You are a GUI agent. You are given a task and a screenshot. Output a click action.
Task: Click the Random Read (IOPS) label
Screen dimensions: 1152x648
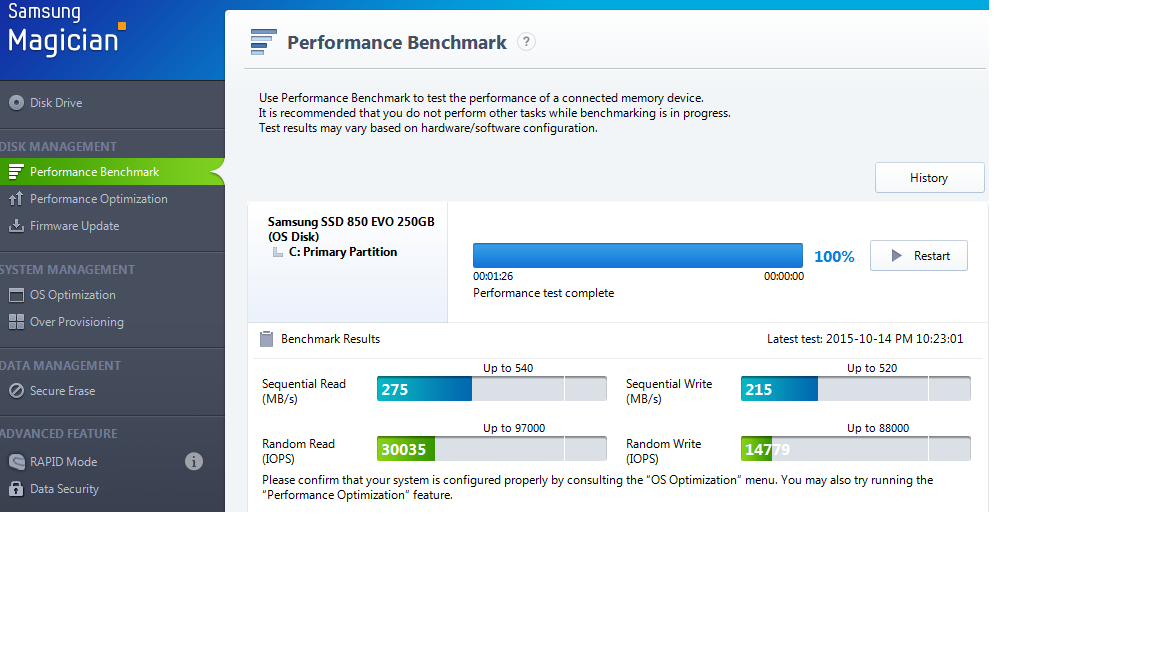(x=298, y=451)
